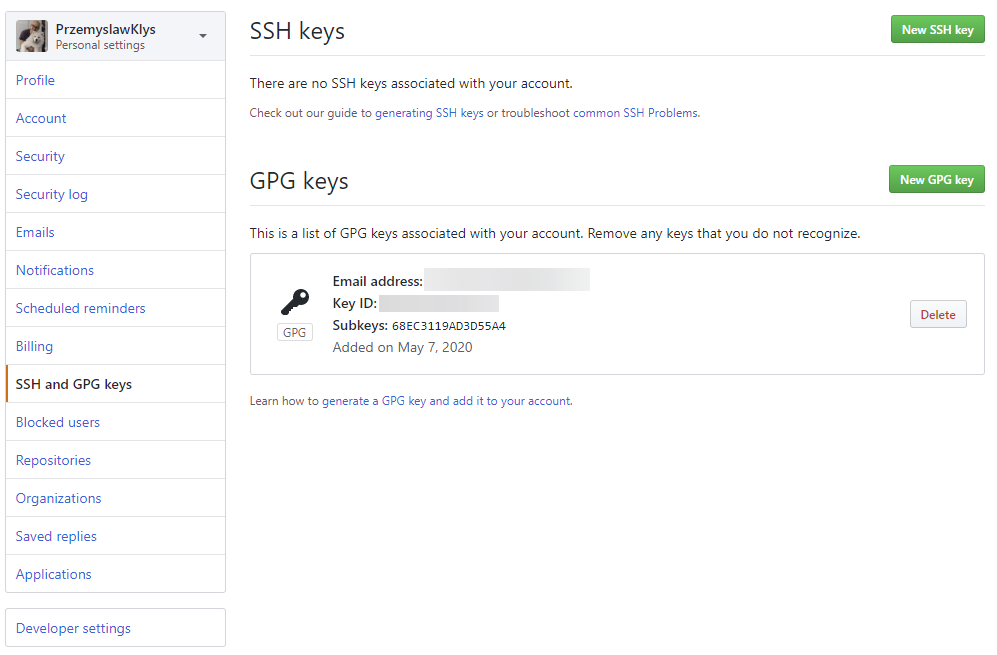
Task: Click the New GPG key button
Action: coord(936,179)
